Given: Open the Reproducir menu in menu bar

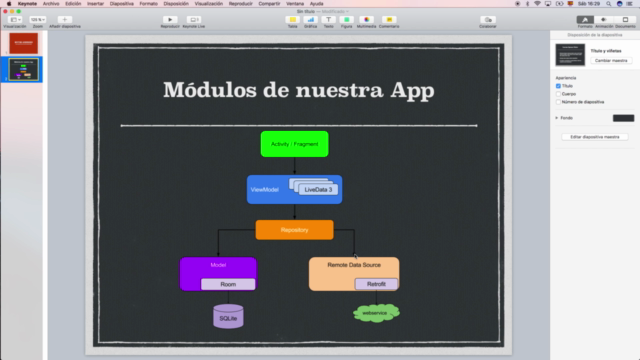Looking at the screenshot, I should click(240, 4).
